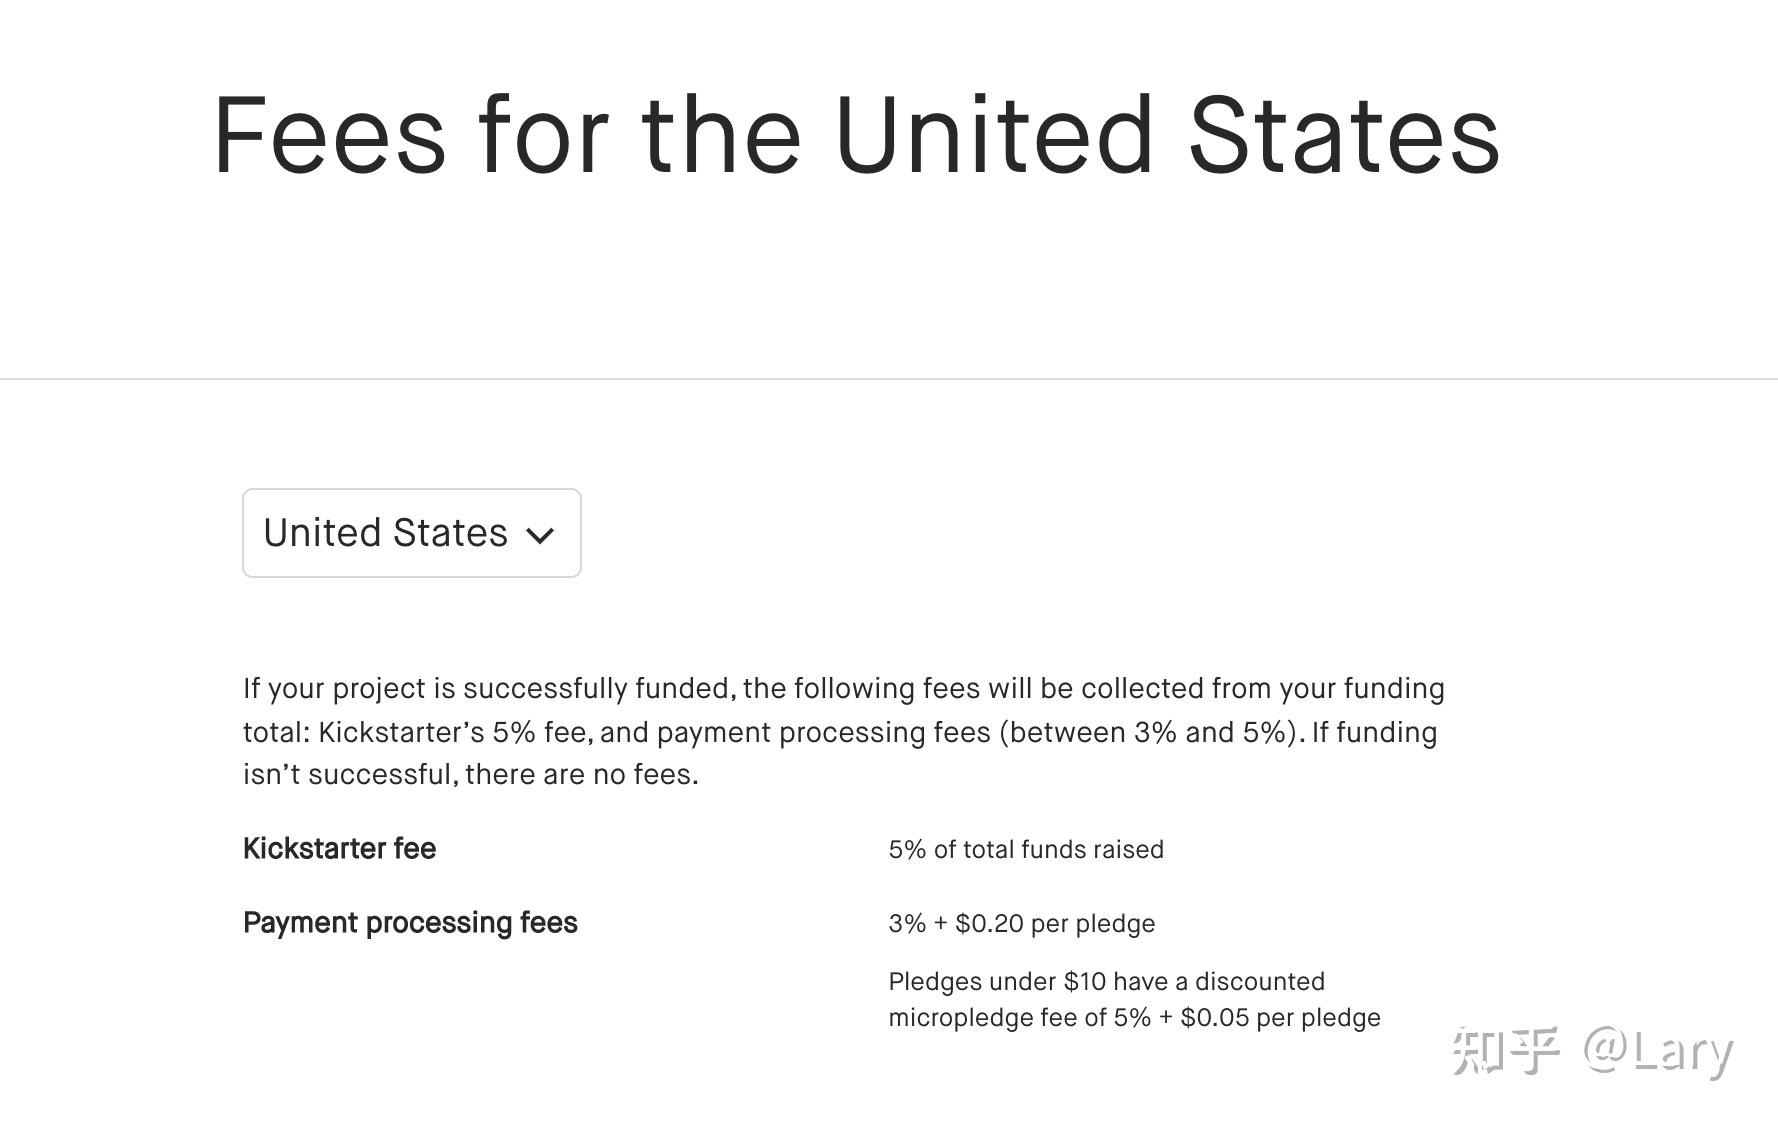Select the intro paragraph about successful funding
Screen dimensions: 1778x1130
coord(843,731)
